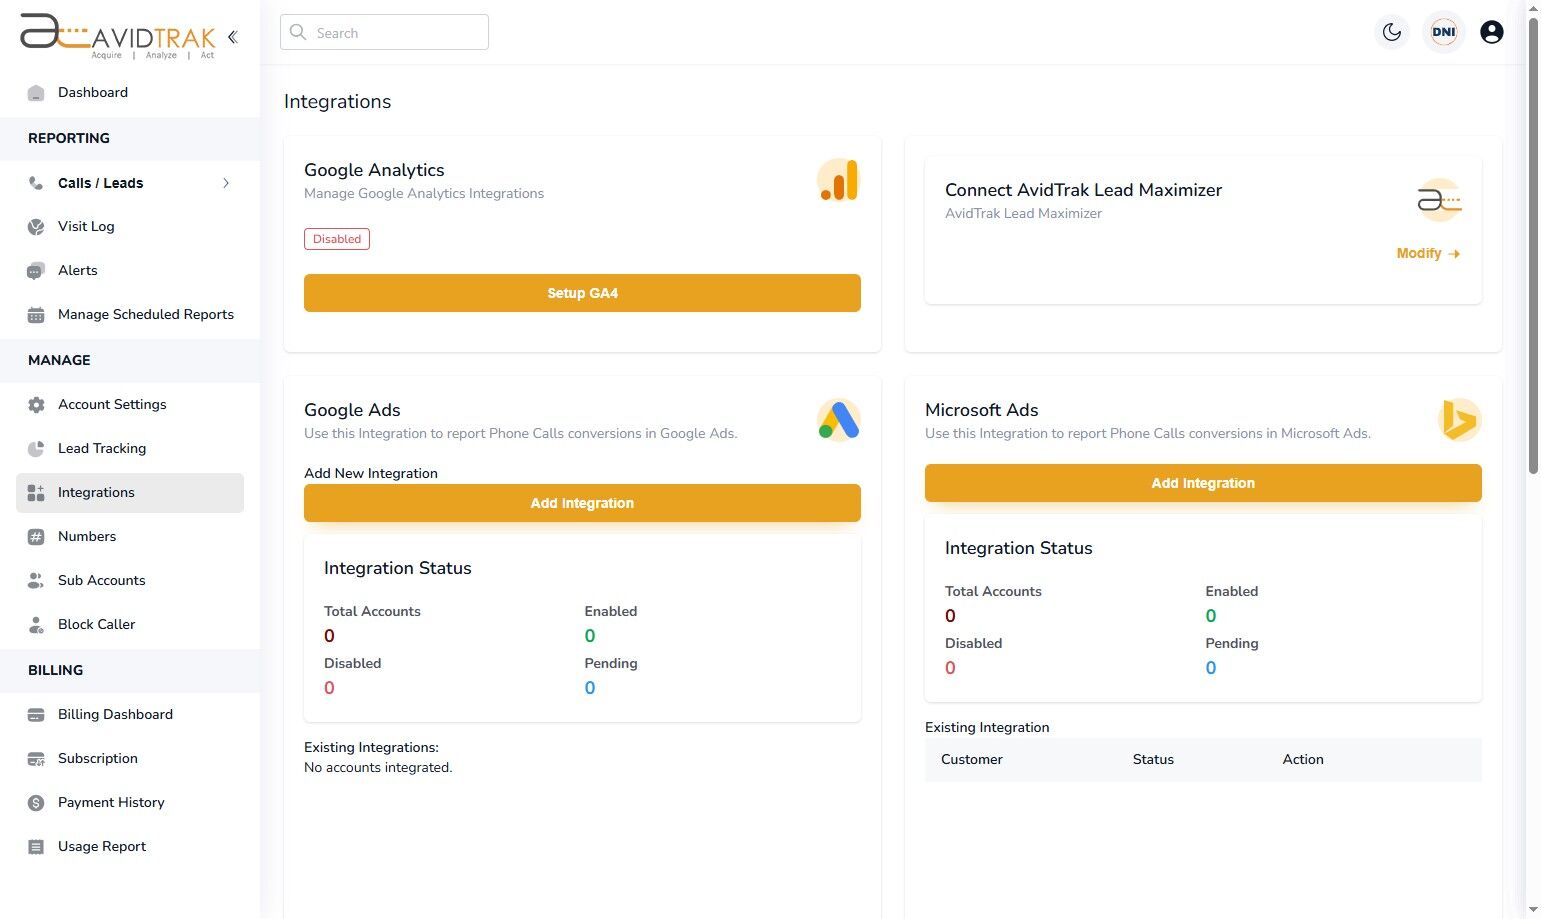Click the Modify link for Lead Maximizer
Screen dimensions: 1541x919
(x=1428, y=254)
